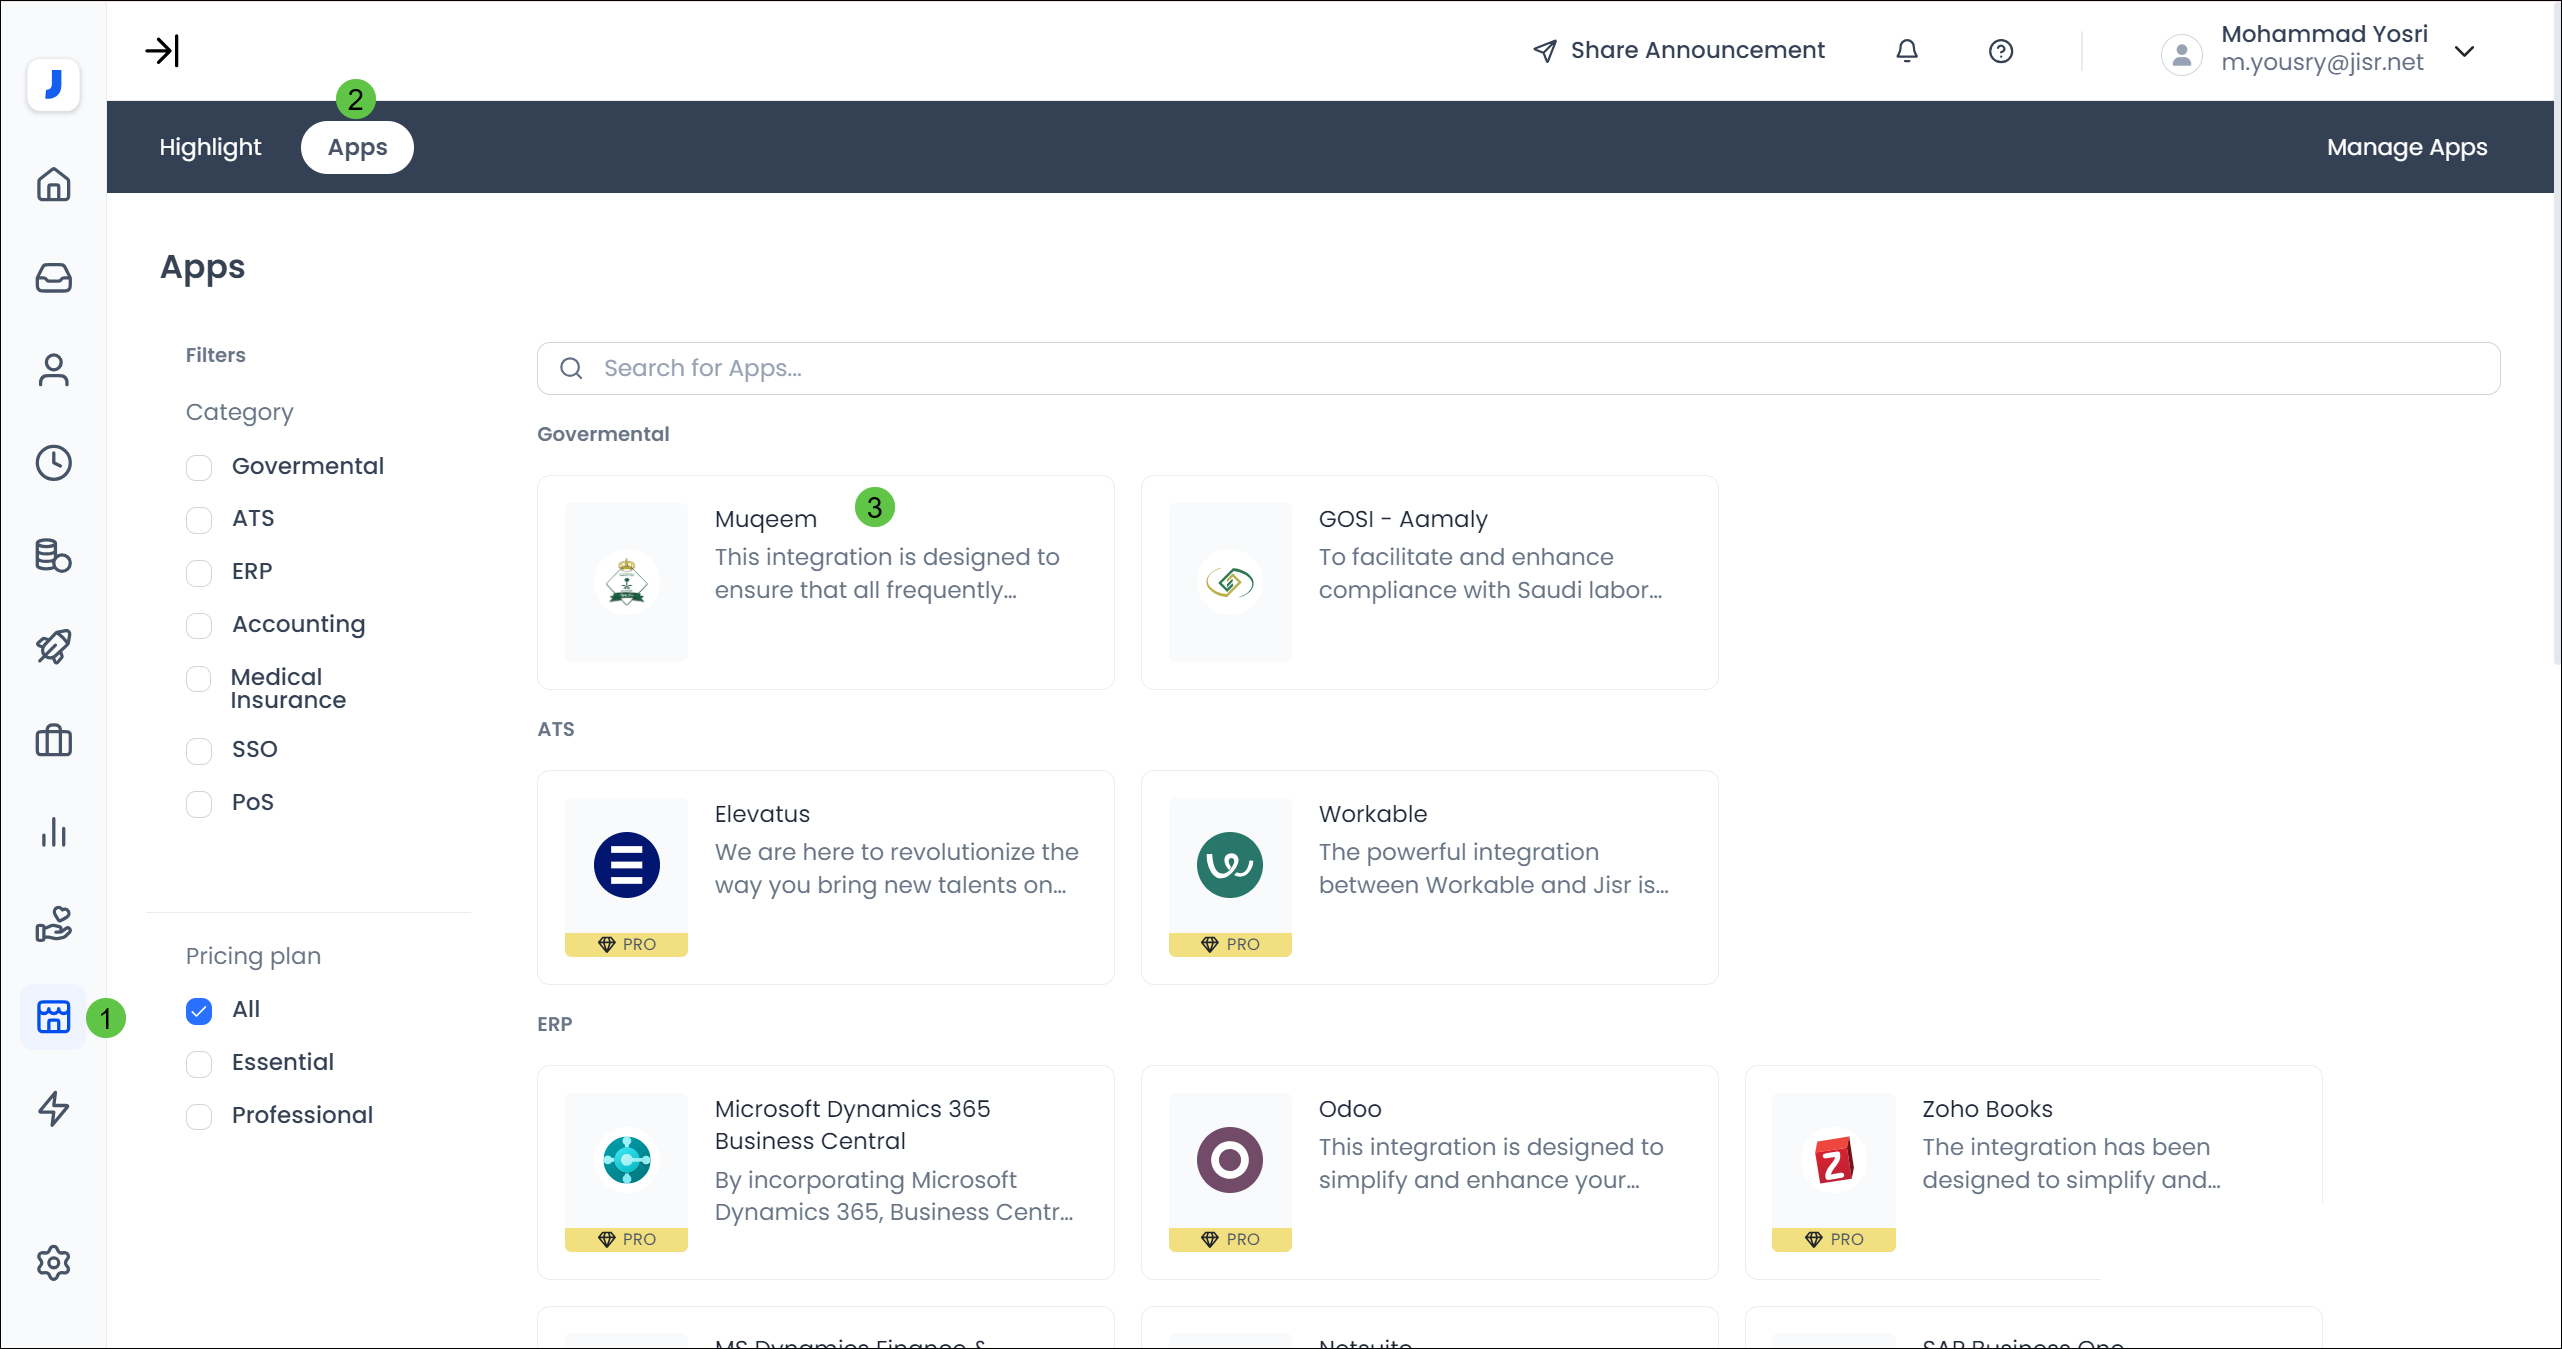
Task: Expand the Mohammad Yosri account dropdown
Action: tap(2464, 51)
